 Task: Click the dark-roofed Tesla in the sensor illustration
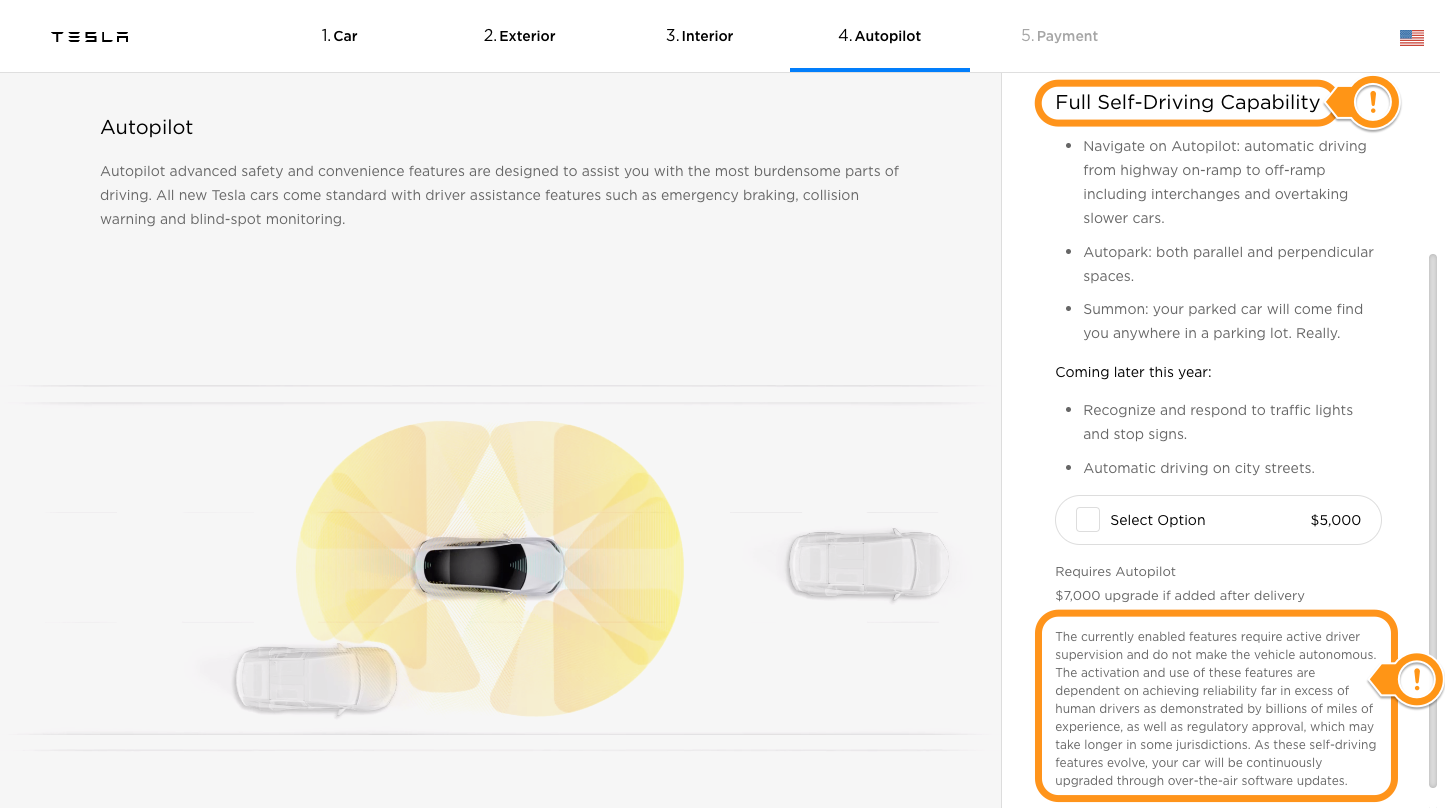(x=489, y=567)
